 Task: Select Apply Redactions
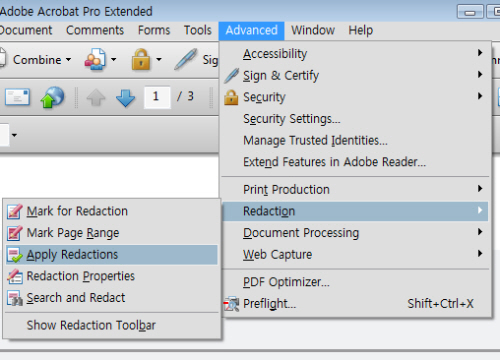click(112, 255)
